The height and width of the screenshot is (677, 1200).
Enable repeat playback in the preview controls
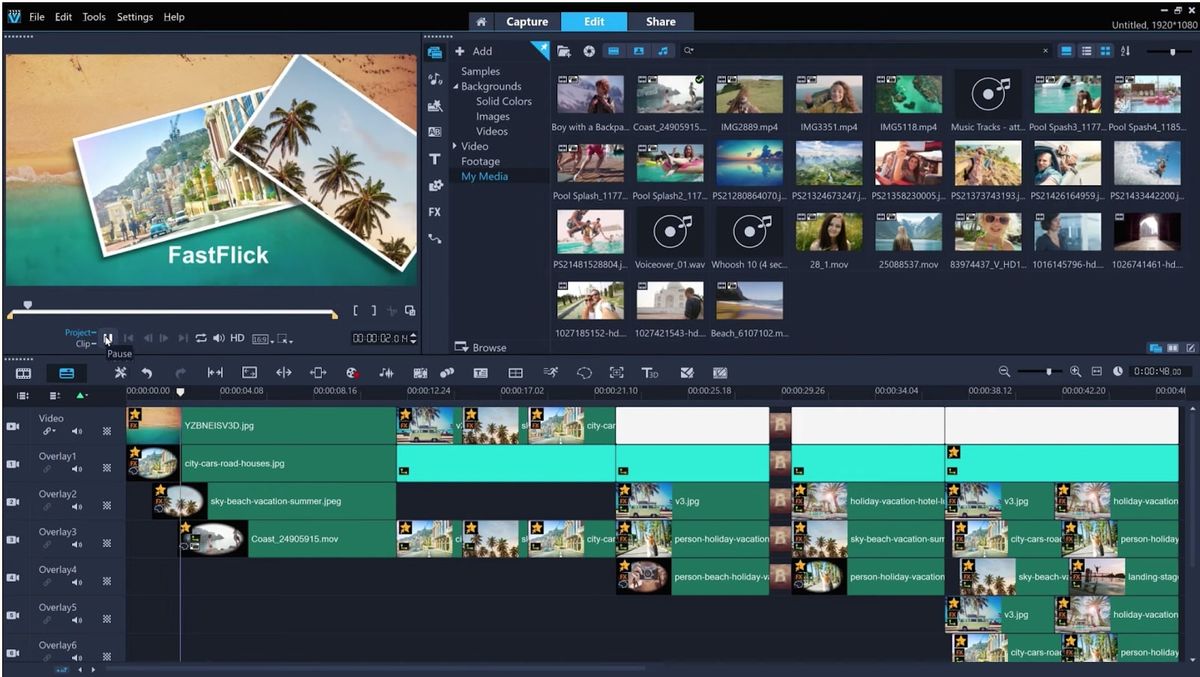click(199, 338)
